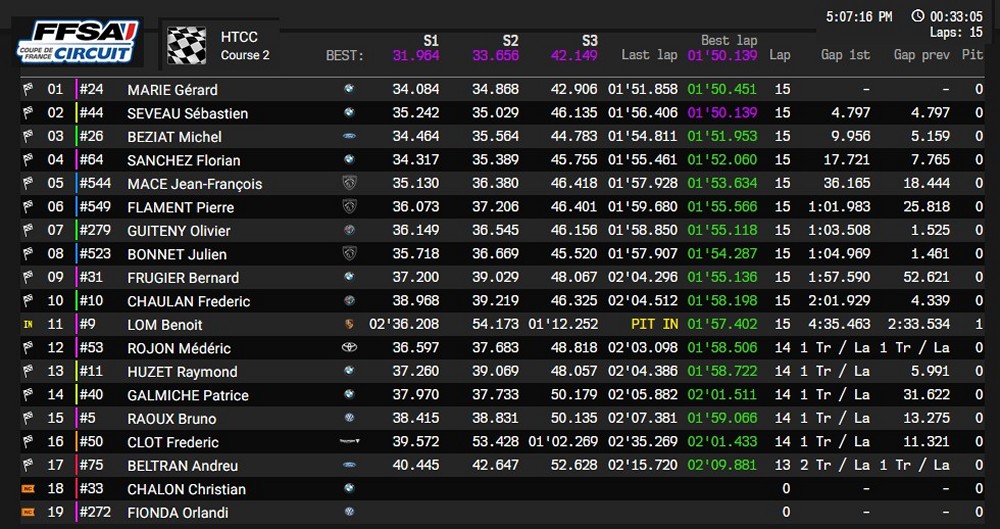Click the Best lap column header
Image resolution: width=1000 pixels, height=529 pixels.
729,41
